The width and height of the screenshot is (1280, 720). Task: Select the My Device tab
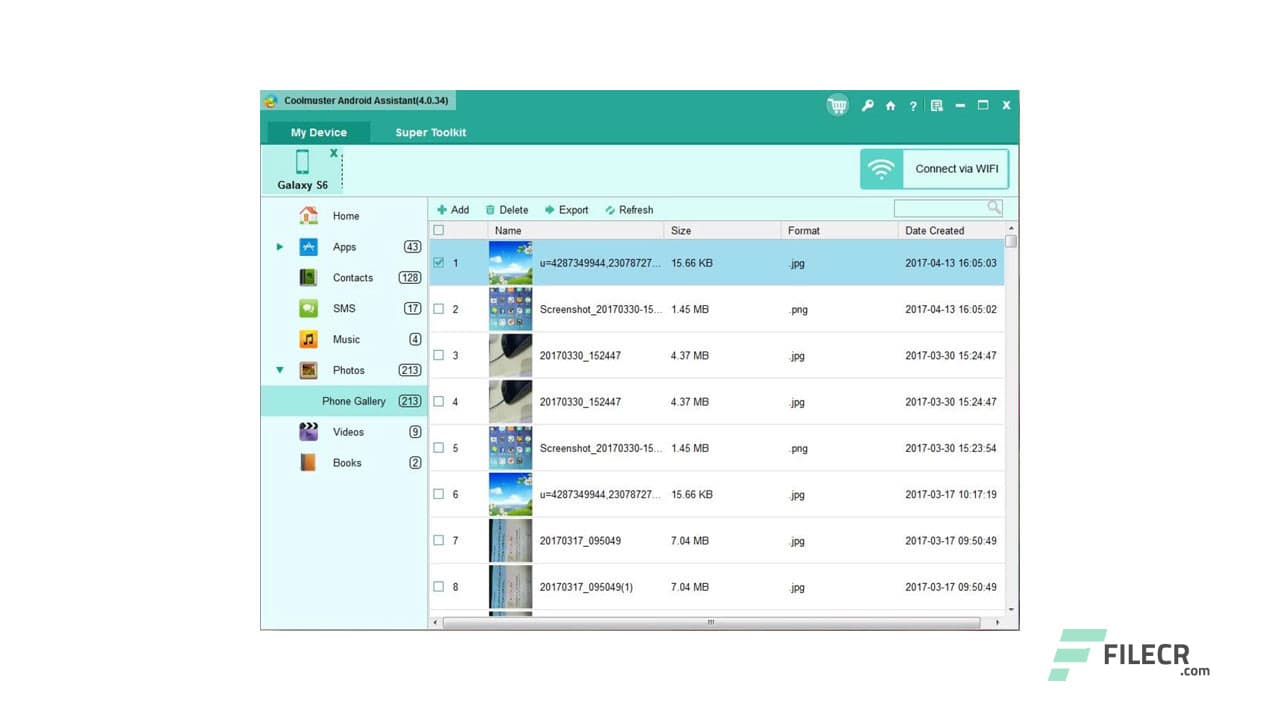coord(318,132)
